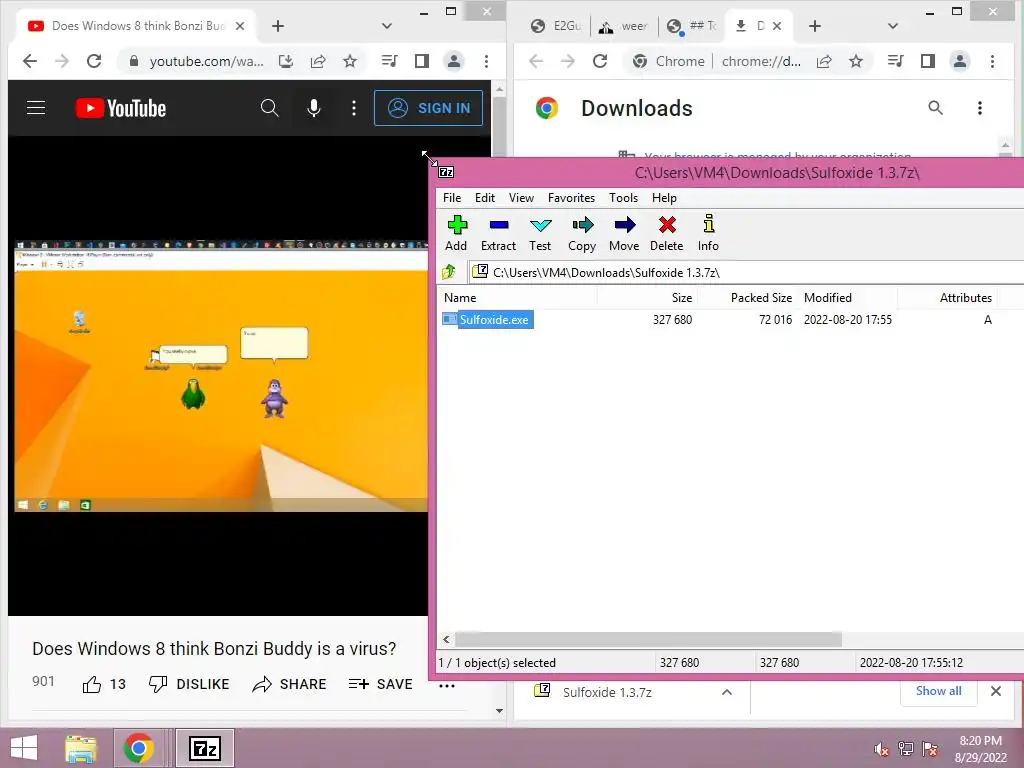Click Show all downloads
Image resolution: width=1024 pixels, height=768 pixels.
(938, 691)
